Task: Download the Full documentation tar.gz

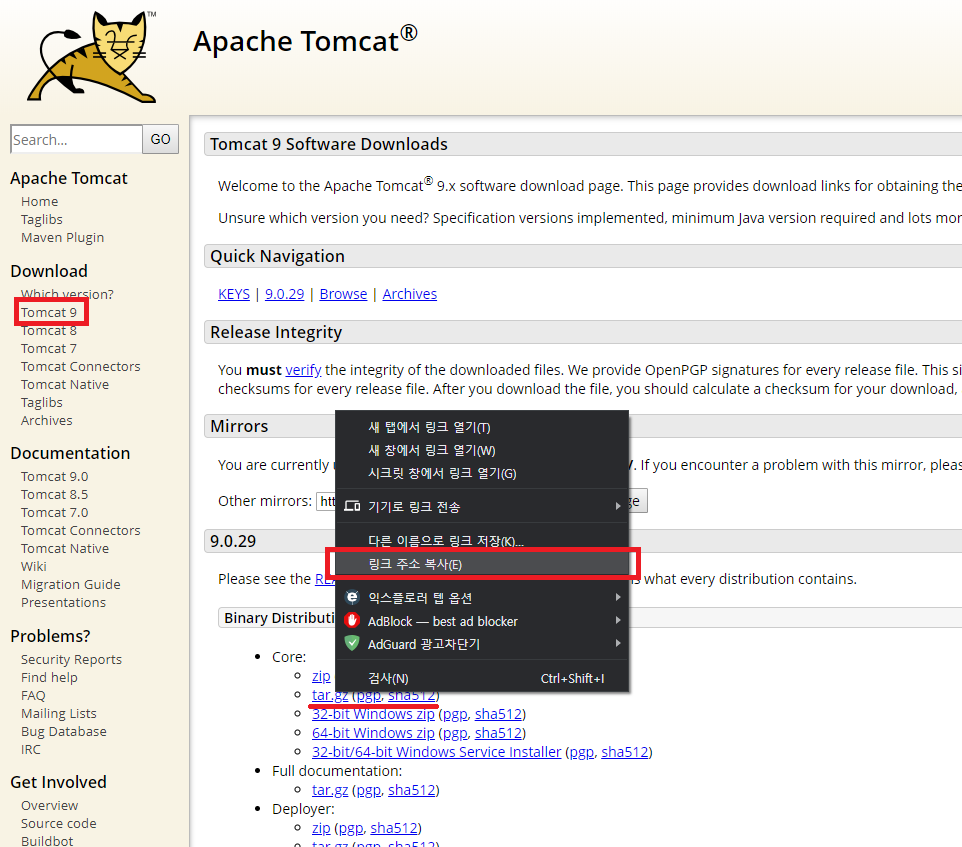Action: [329, 790]
